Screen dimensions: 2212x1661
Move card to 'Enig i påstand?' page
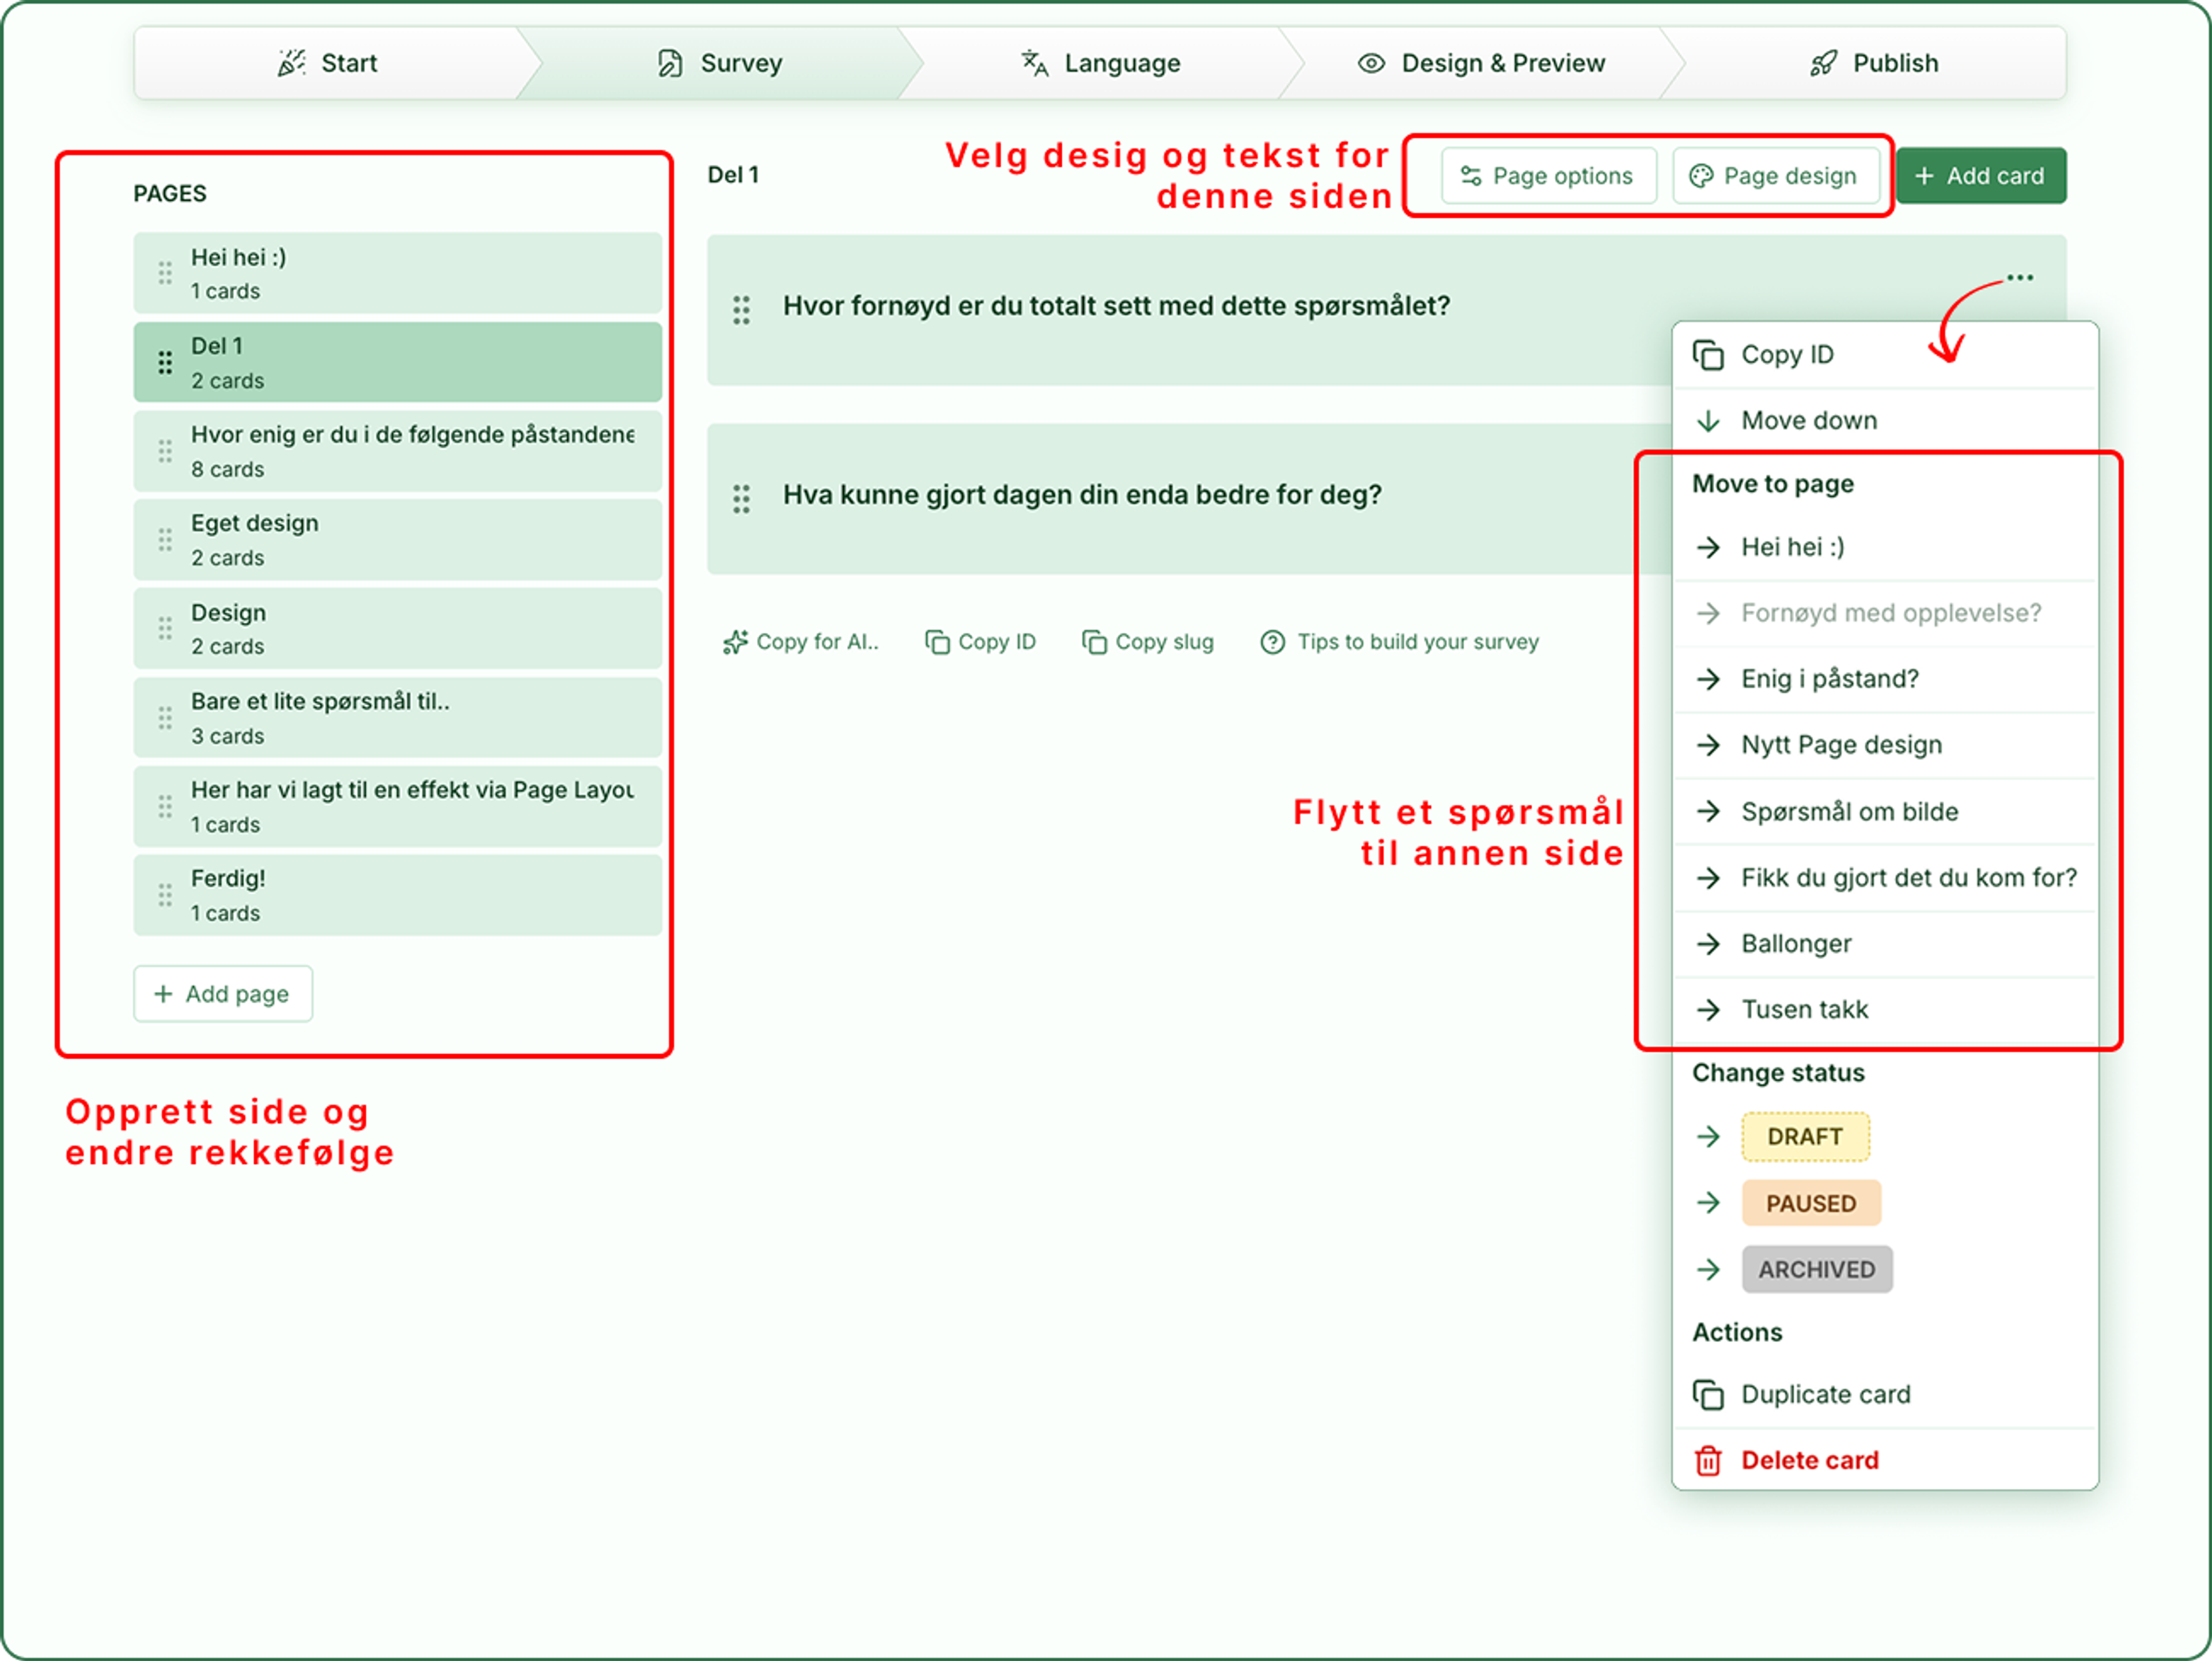[1885, 679]
